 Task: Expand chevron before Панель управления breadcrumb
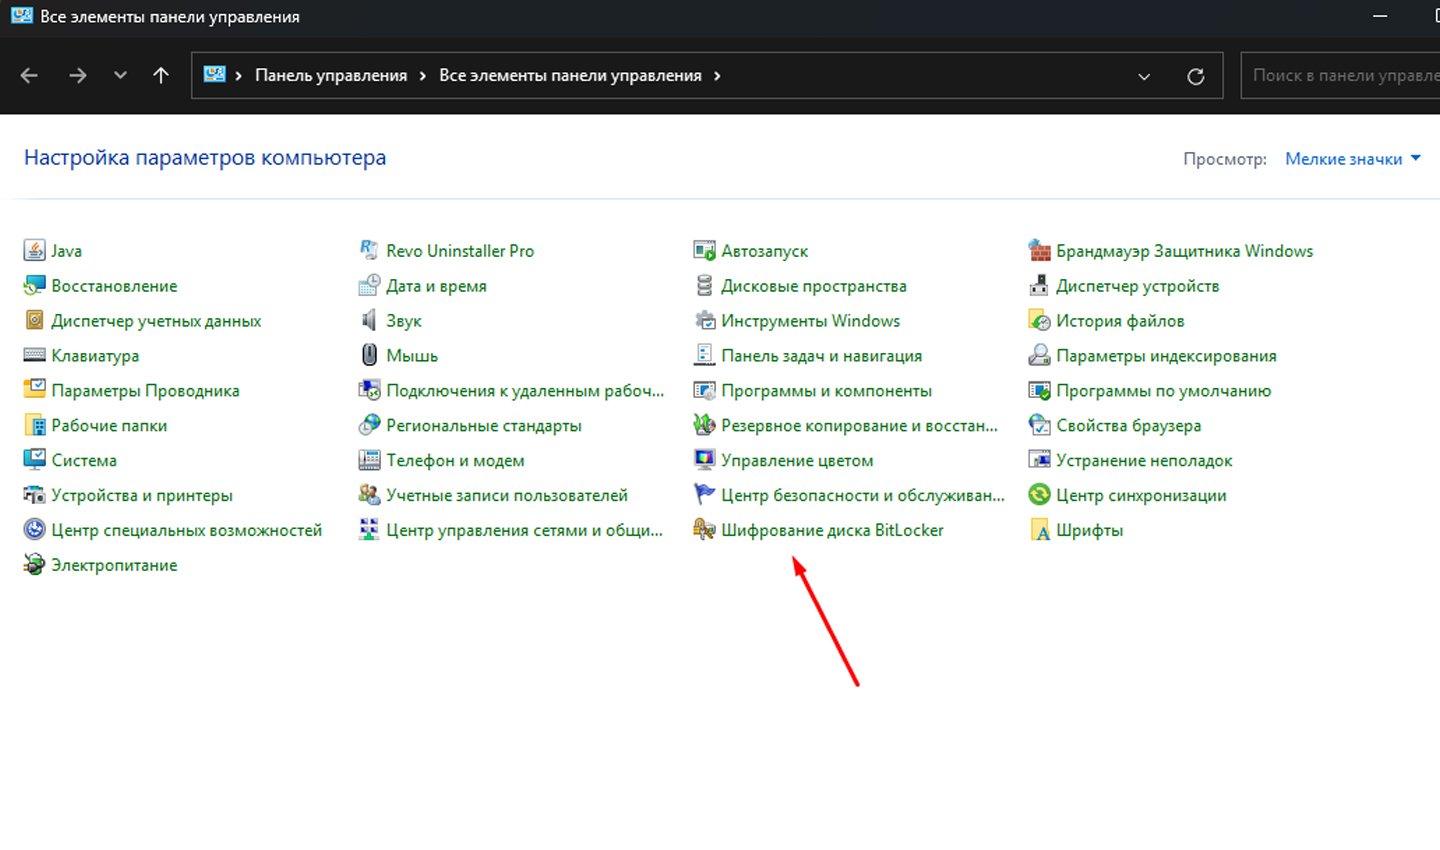coord(239,76)
